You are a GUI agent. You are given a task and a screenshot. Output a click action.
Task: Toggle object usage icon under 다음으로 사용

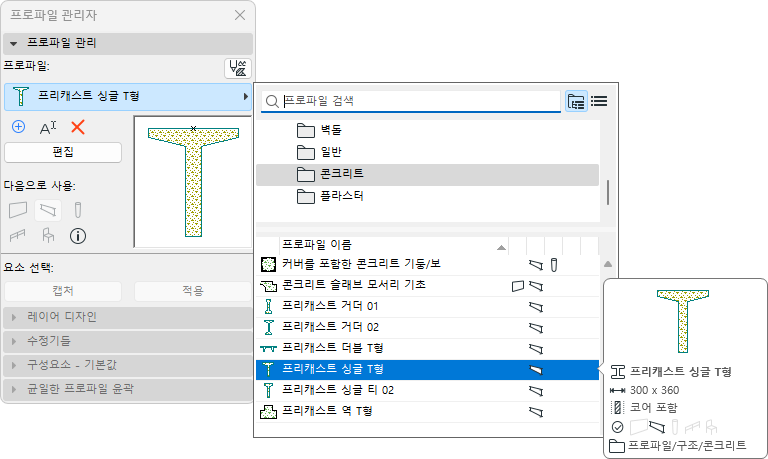48,236
